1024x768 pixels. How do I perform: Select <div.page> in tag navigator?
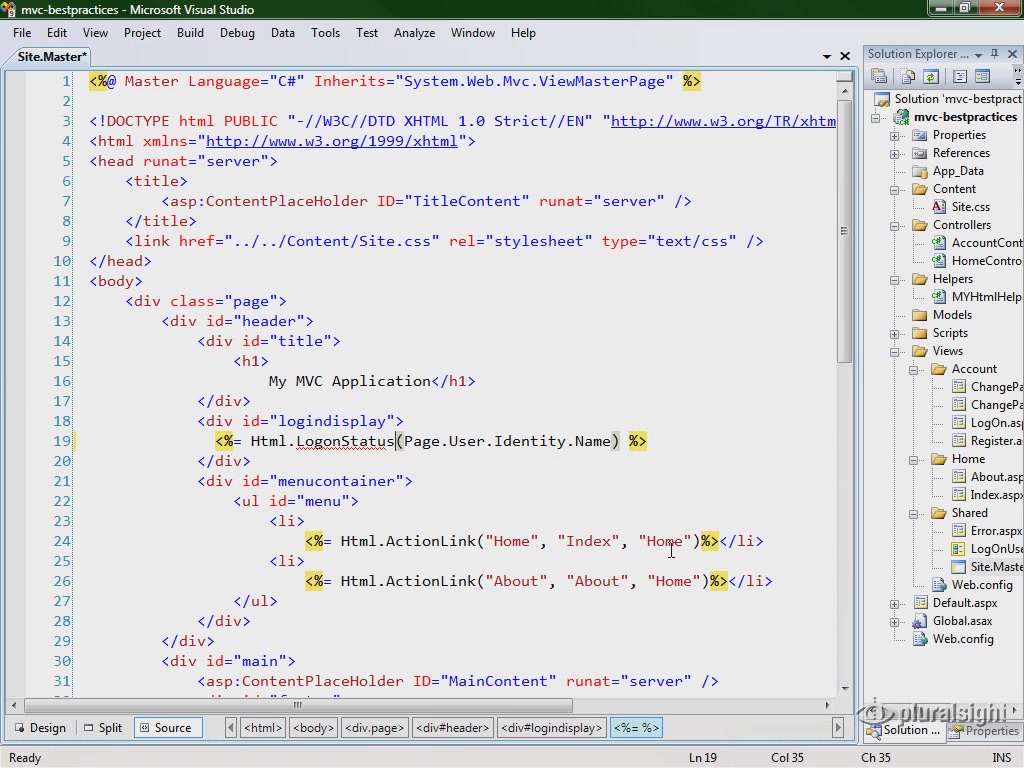pyautogui.click(x=374, y=728)
